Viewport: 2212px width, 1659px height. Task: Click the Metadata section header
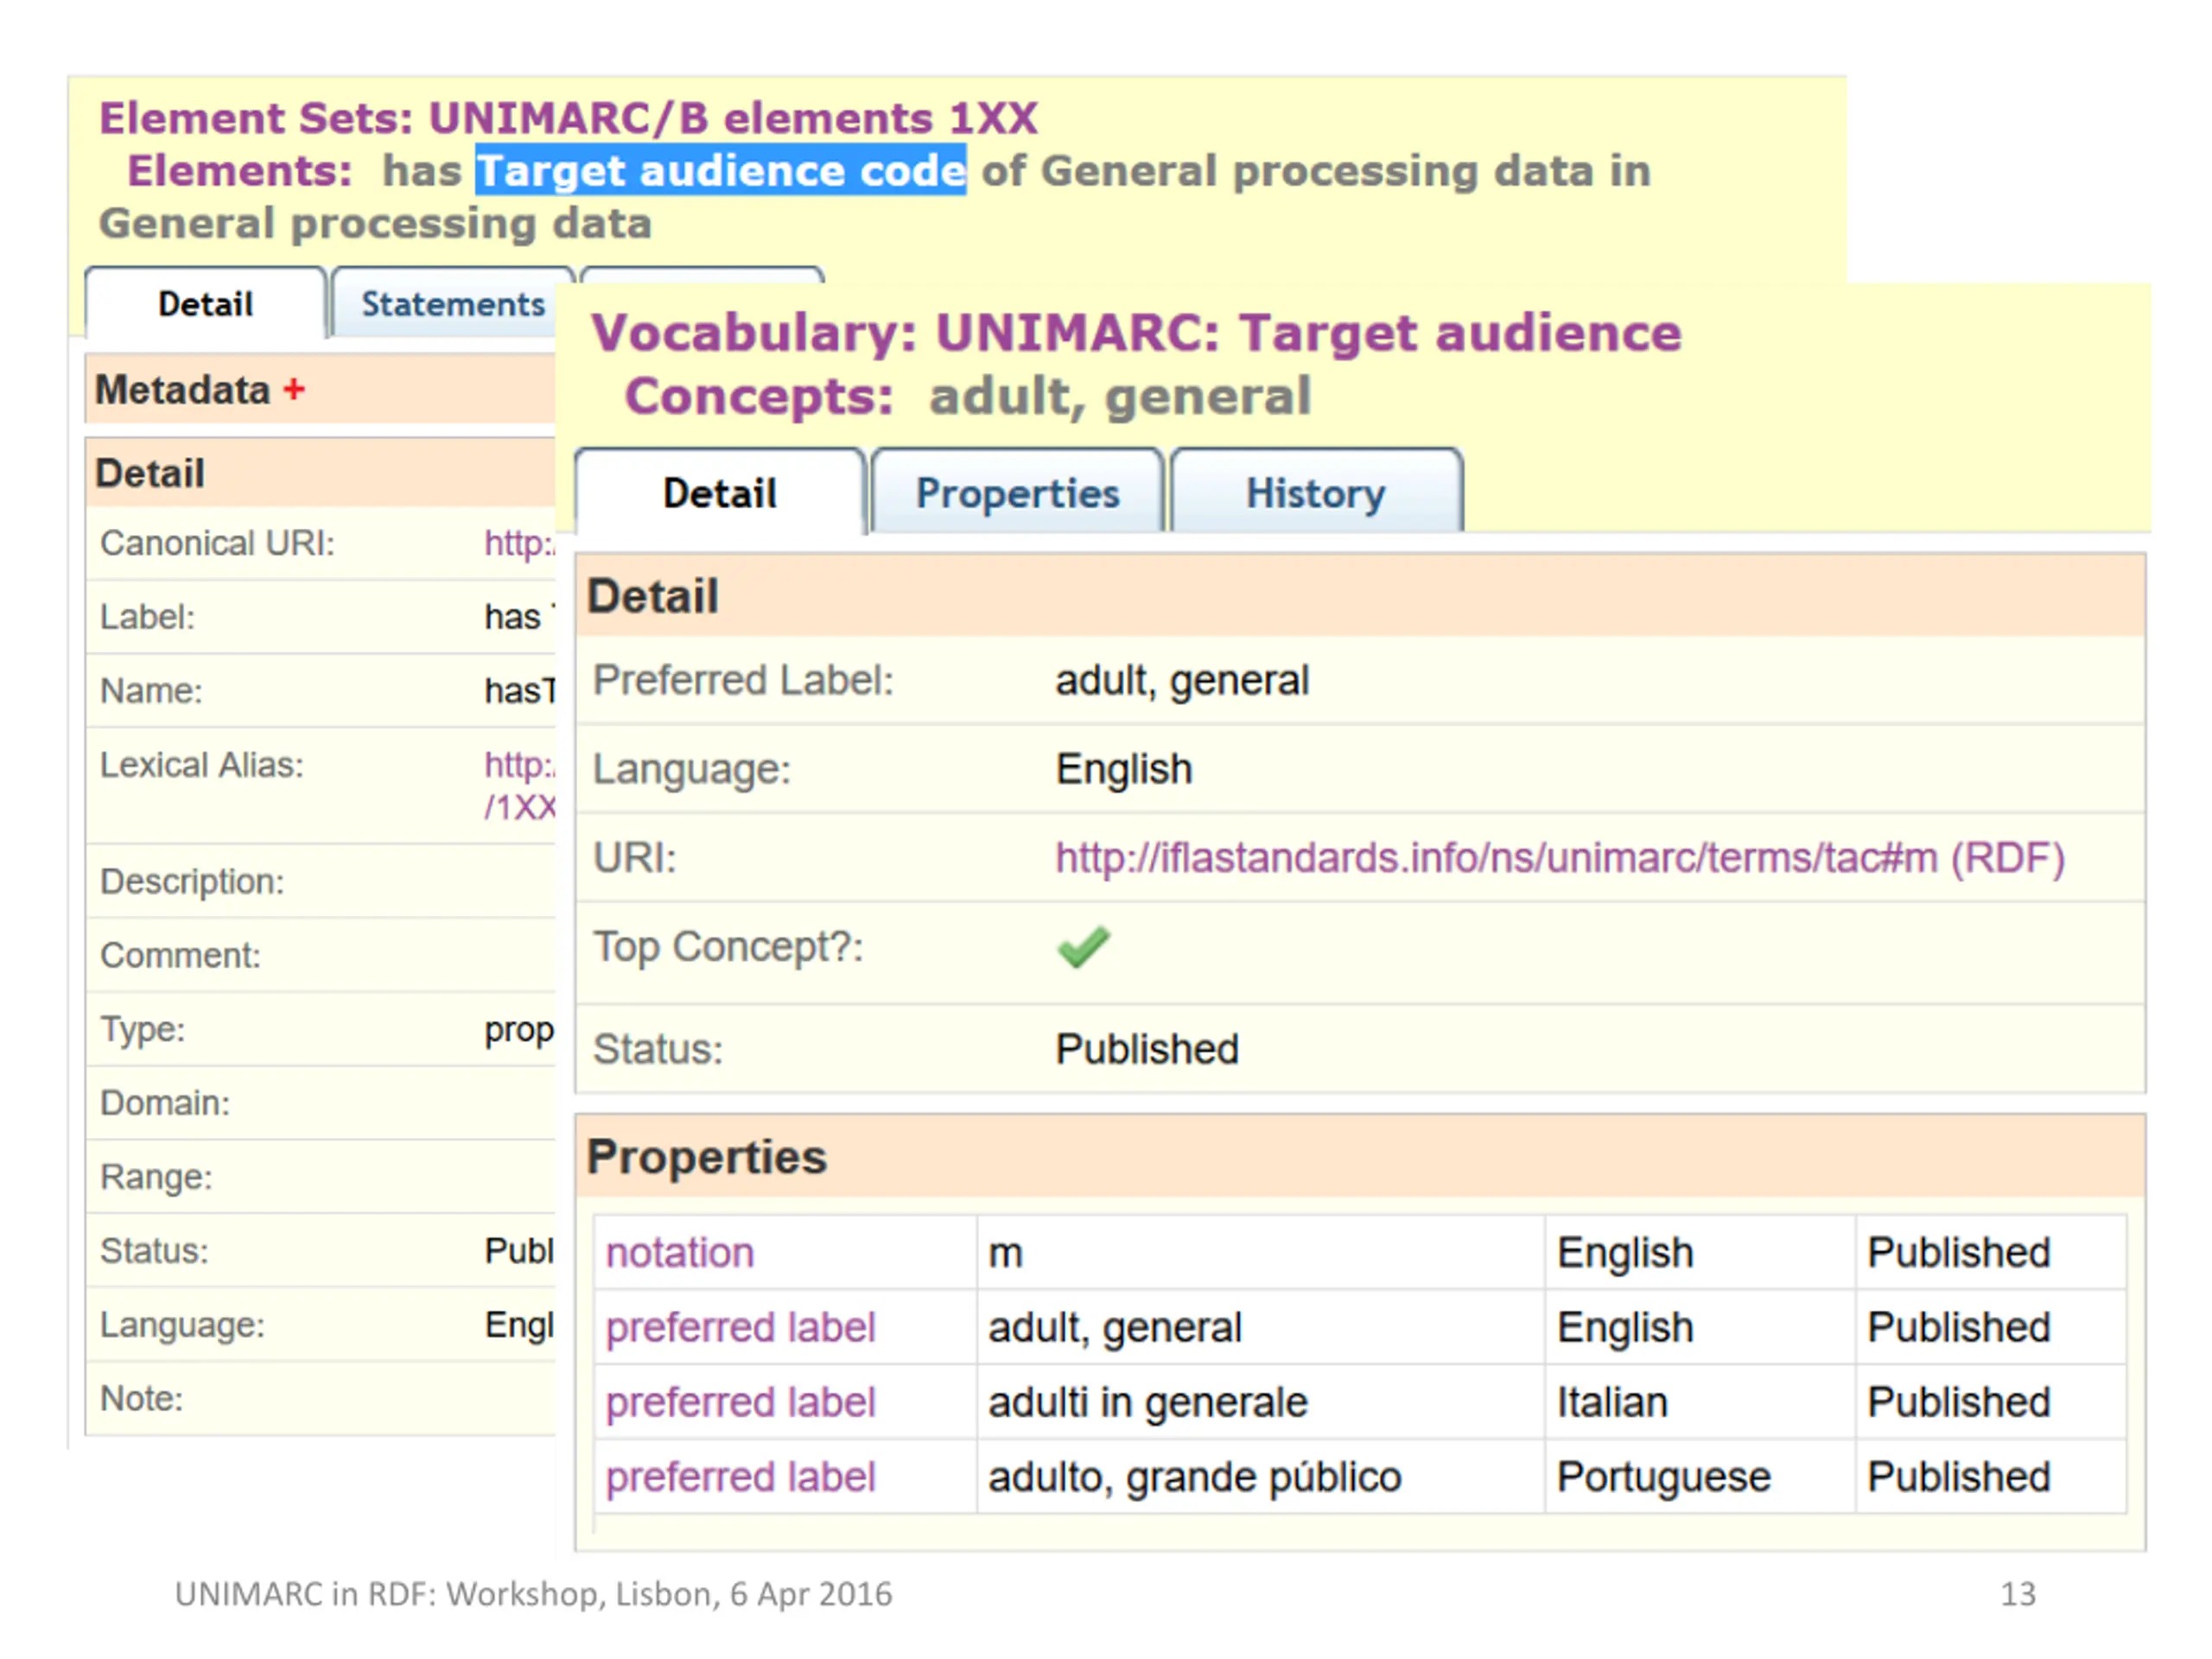(320, 389)
